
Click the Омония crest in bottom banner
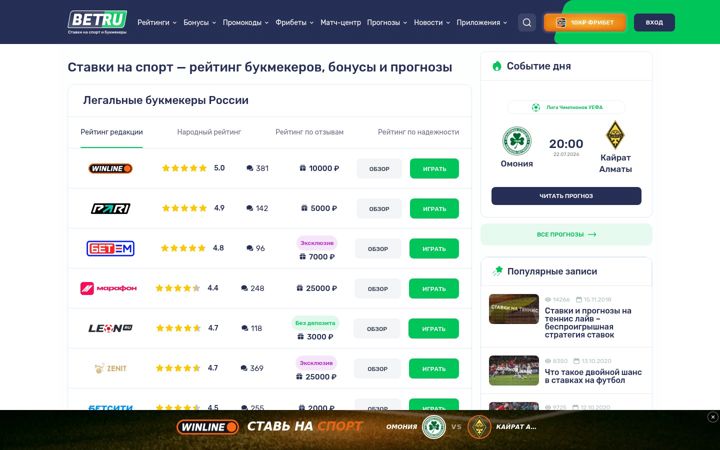(x=434, y=427)
